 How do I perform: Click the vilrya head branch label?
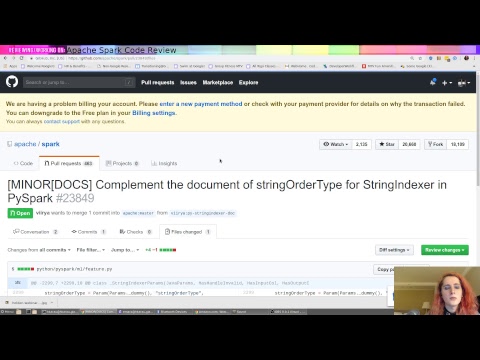coord(203,213)
